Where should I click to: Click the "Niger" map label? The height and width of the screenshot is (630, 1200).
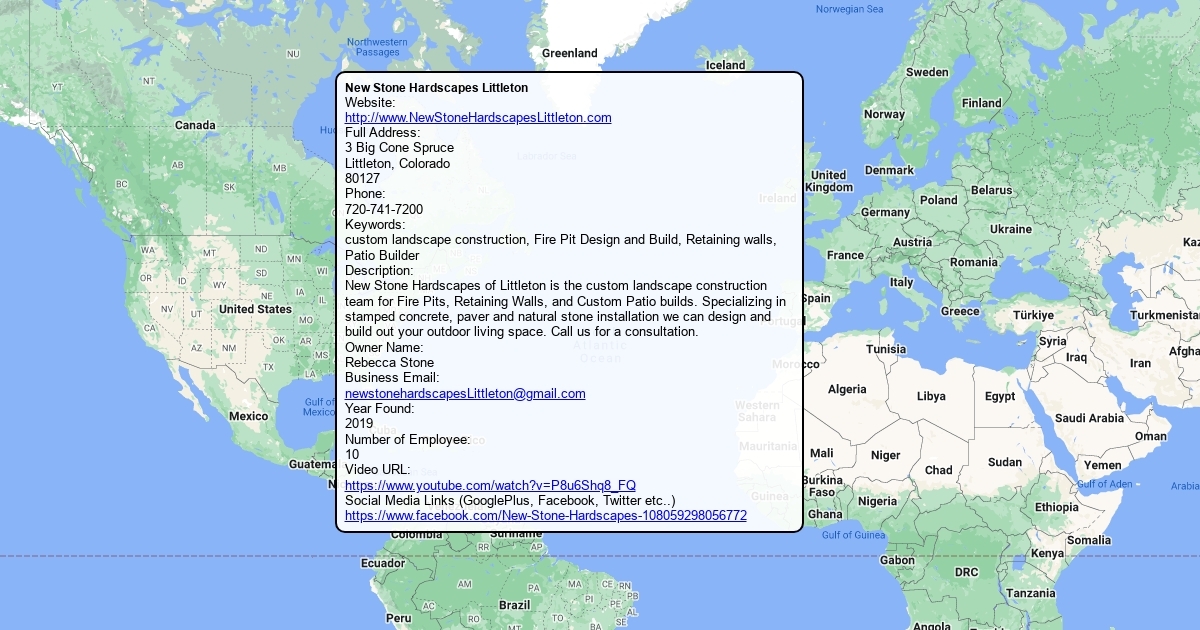[885, 455]
